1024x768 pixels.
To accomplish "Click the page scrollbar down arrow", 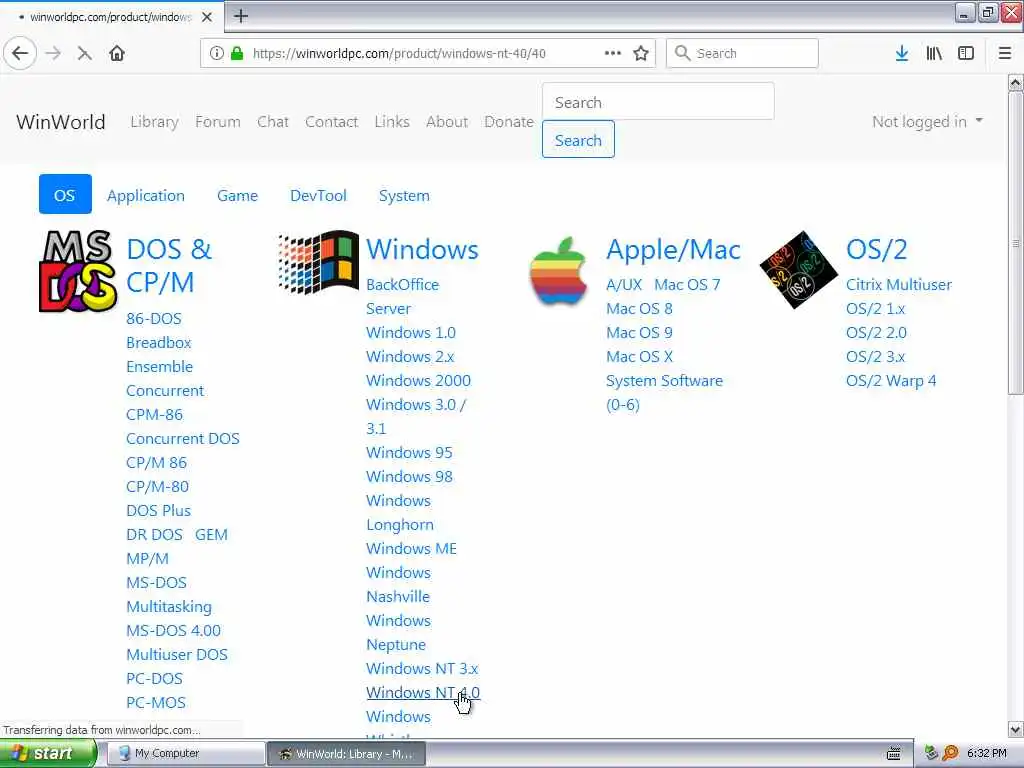I will pos(1016,729).
